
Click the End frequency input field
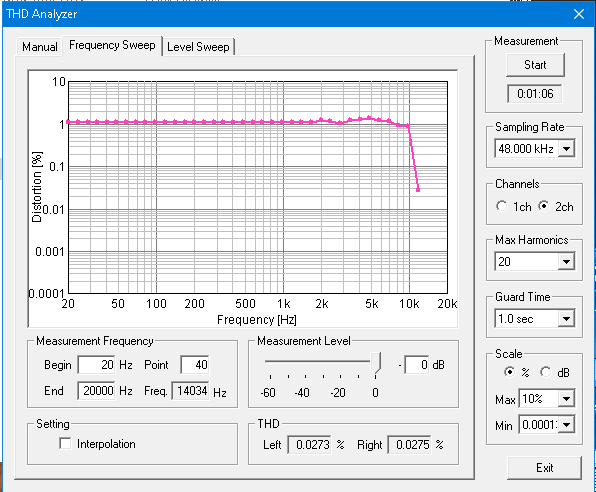pyautogui.click(x=96, y=391)
